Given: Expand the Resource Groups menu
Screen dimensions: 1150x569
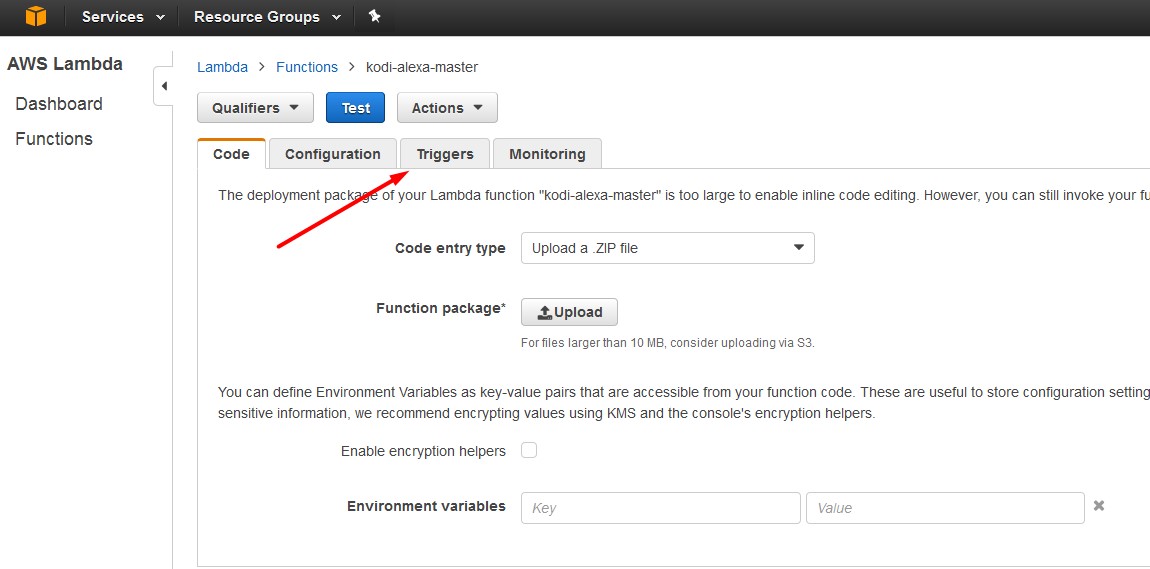Looking at the screenshot, I should (267, 17).
